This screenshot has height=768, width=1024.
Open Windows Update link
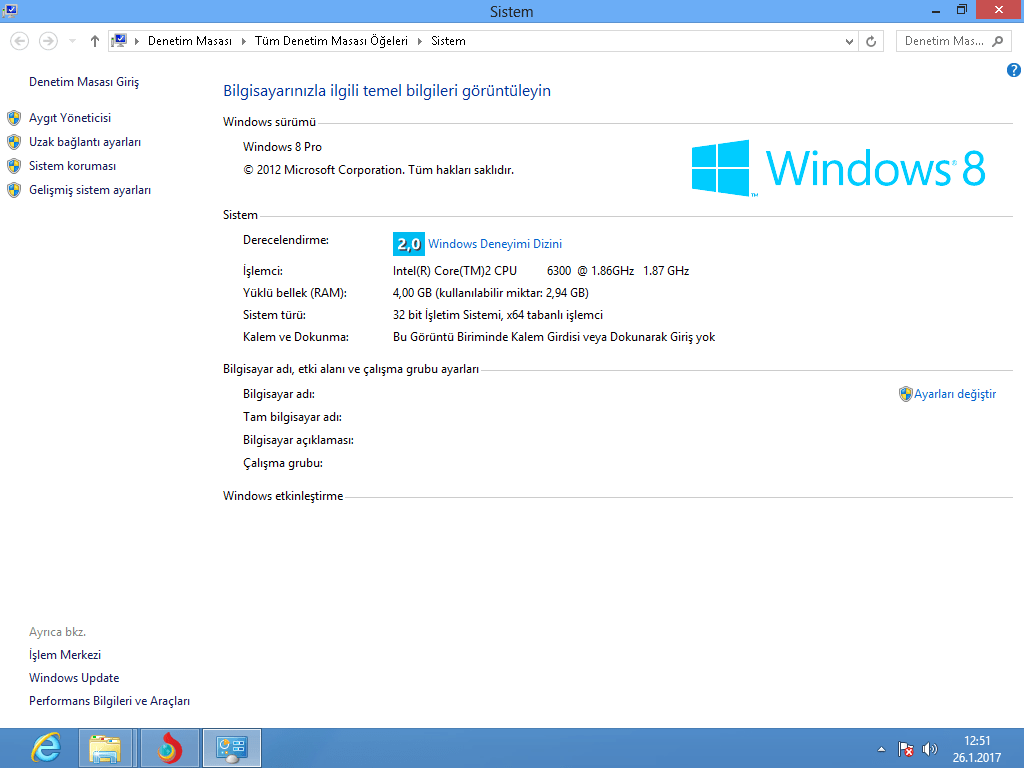click(x=74, y=678)
